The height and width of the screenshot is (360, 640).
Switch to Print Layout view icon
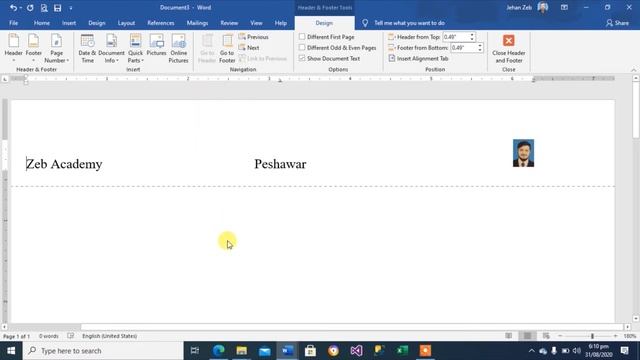(x=527, y=336)
